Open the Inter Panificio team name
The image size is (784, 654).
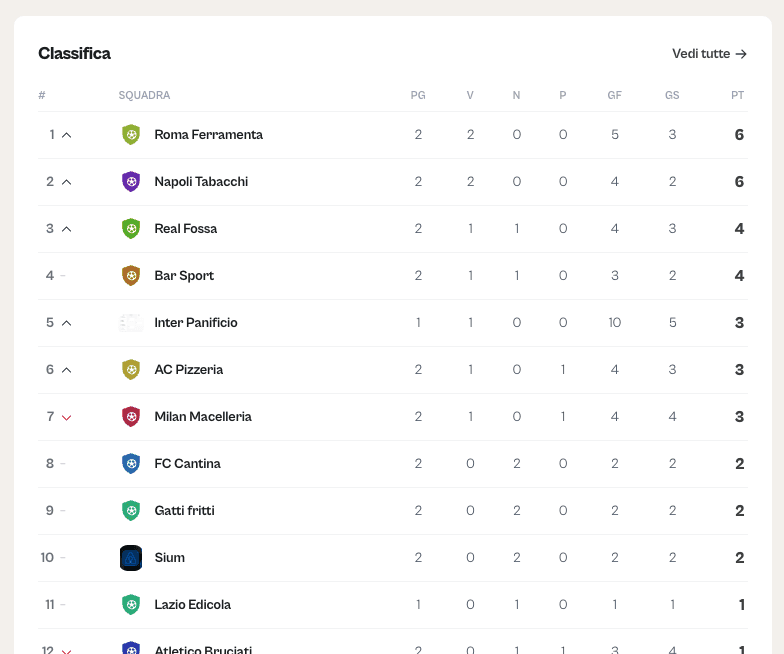[196, 322]
